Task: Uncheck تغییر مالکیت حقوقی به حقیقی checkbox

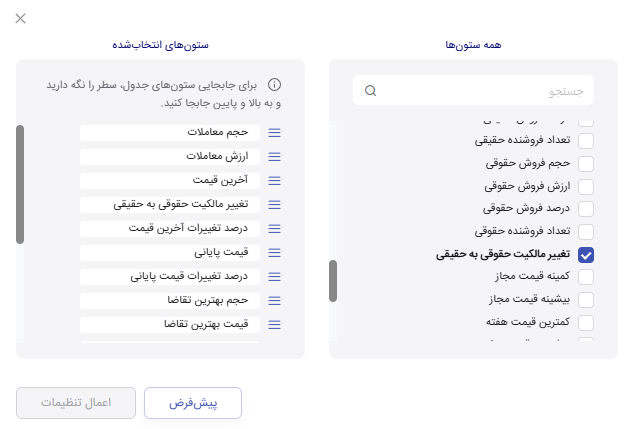Action: coord(586,255)
